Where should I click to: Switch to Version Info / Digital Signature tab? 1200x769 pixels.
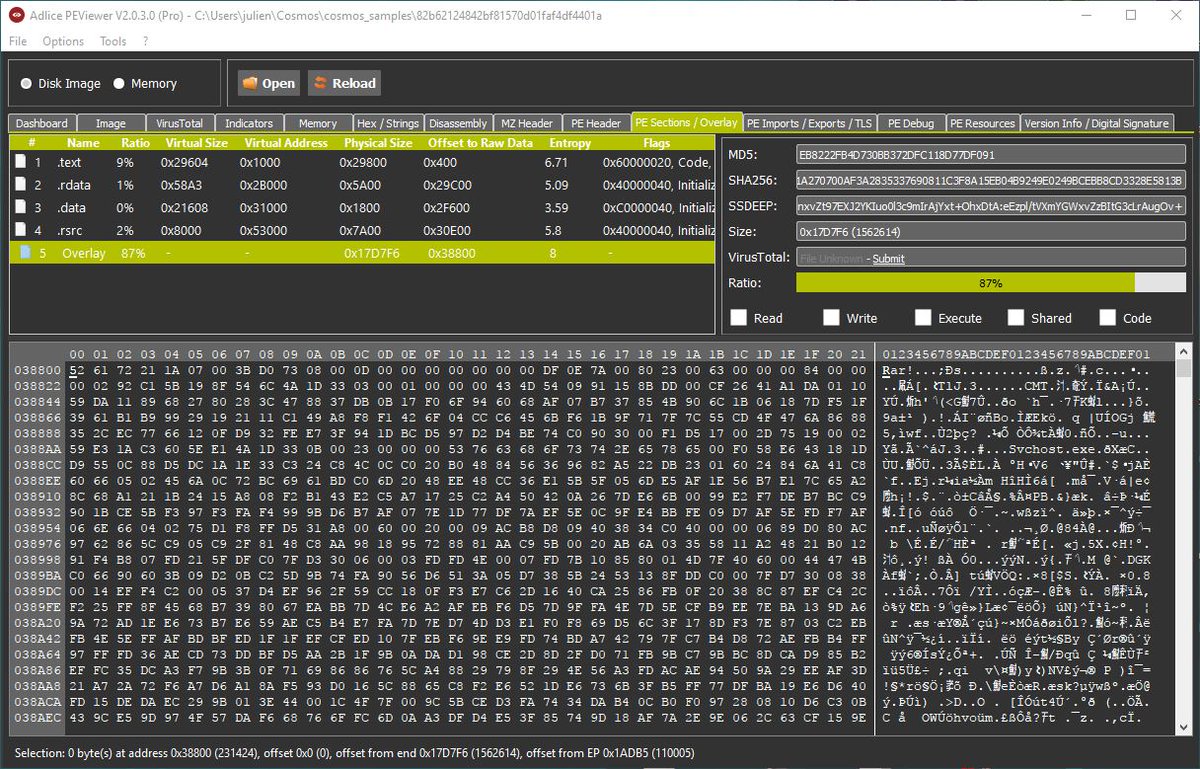(1097, 123)
